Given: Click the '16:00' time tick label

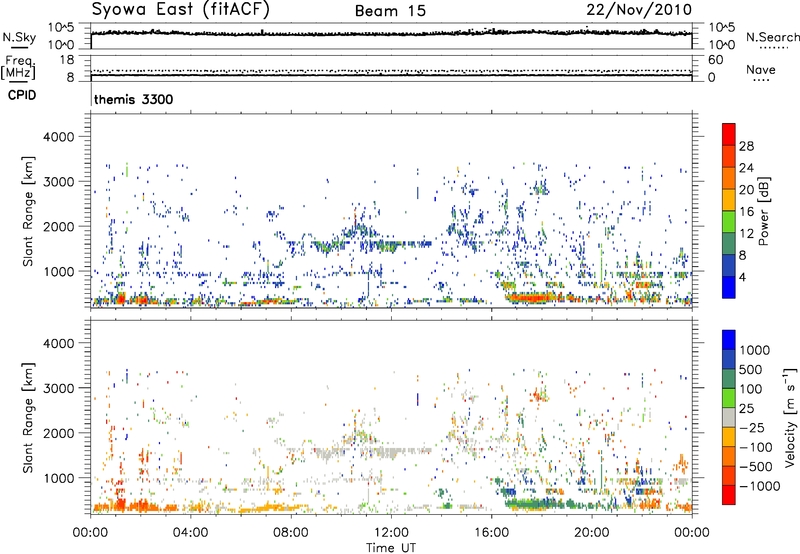Looking at the screenshot, I should tap(491, 533).
